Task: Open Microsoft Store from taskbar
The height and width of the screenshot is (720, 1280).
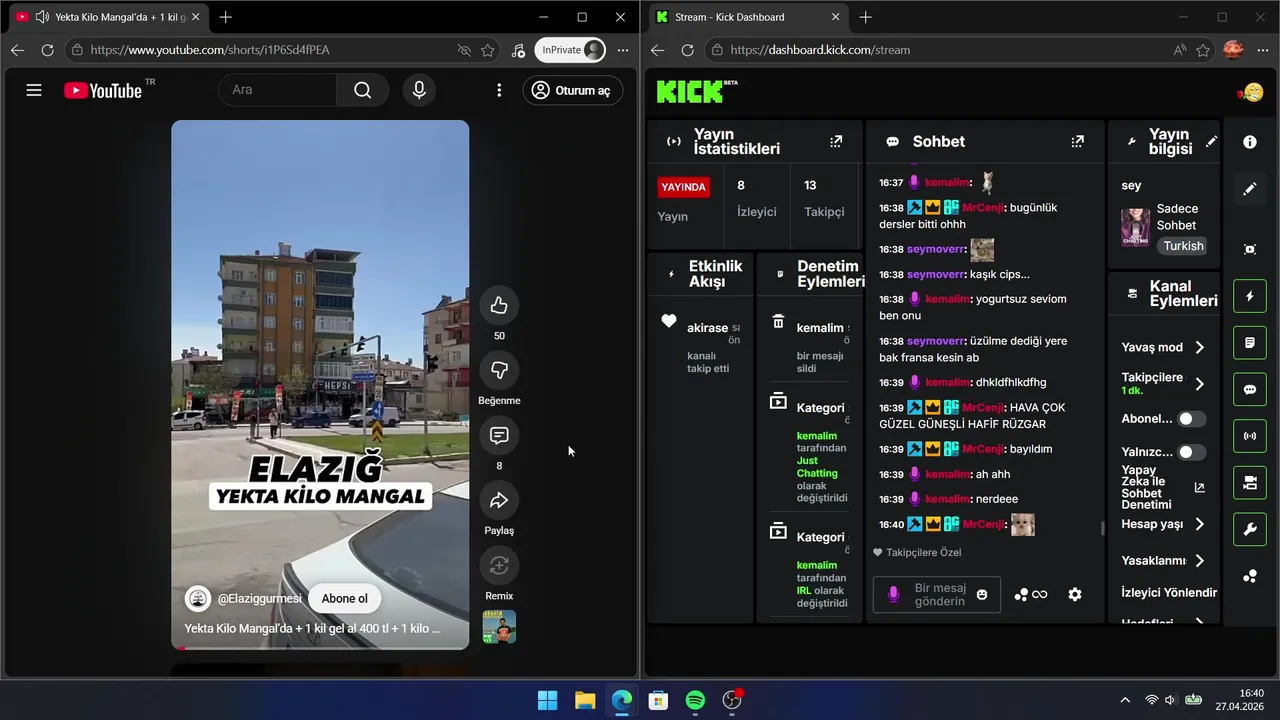Action: tap(658, 700)
